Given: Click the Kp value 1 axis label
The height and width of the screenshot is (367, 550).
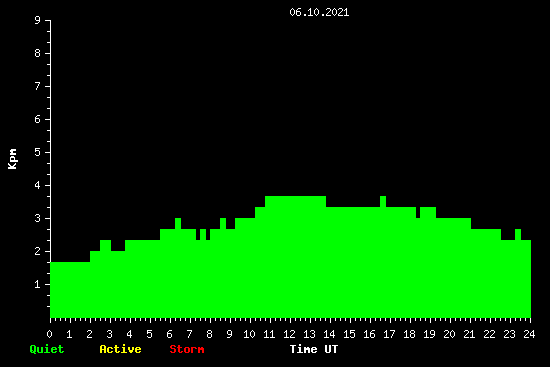Looking at the screenshot, I should pos(38,284).
